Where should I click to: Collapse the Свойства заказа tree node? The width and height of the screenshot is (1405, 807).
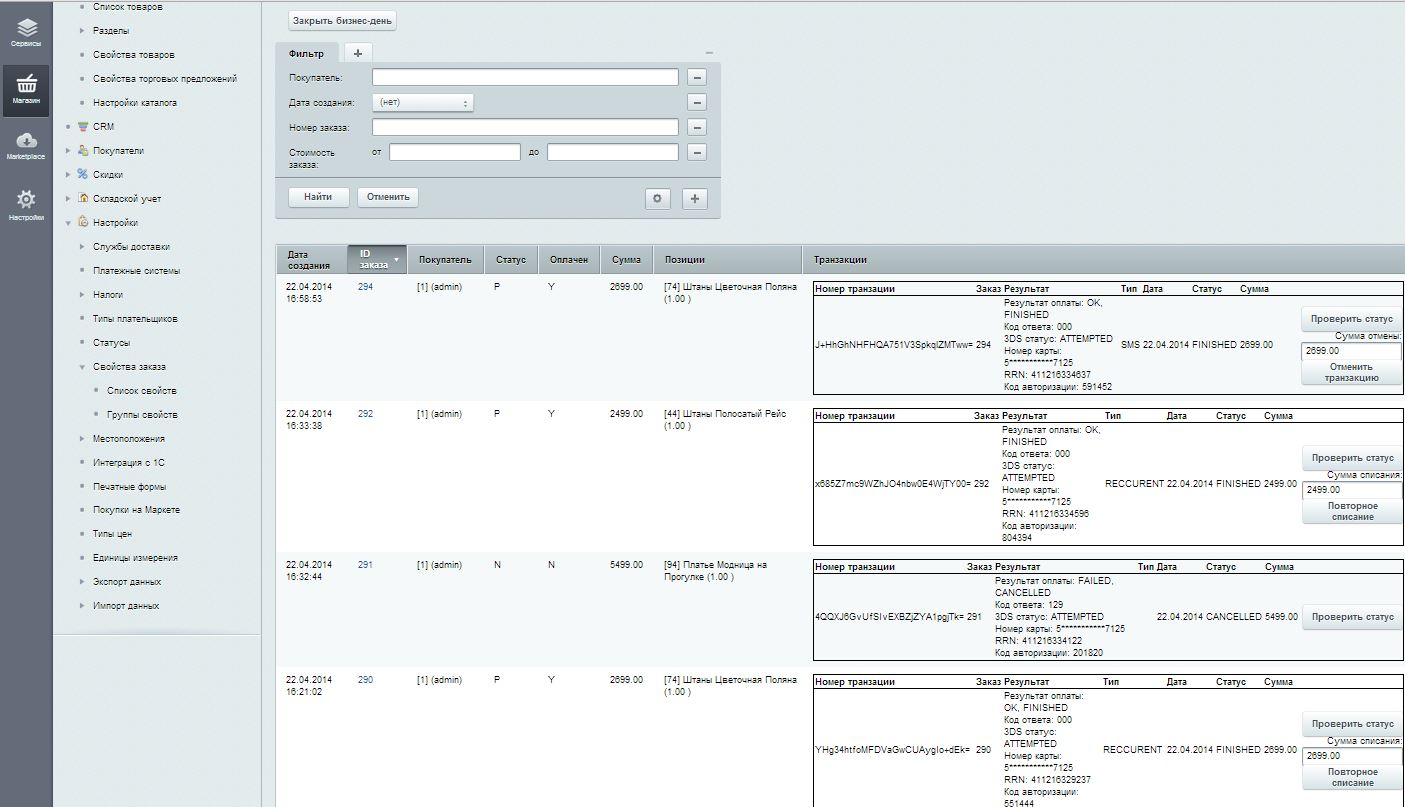[x=83, y=367]
